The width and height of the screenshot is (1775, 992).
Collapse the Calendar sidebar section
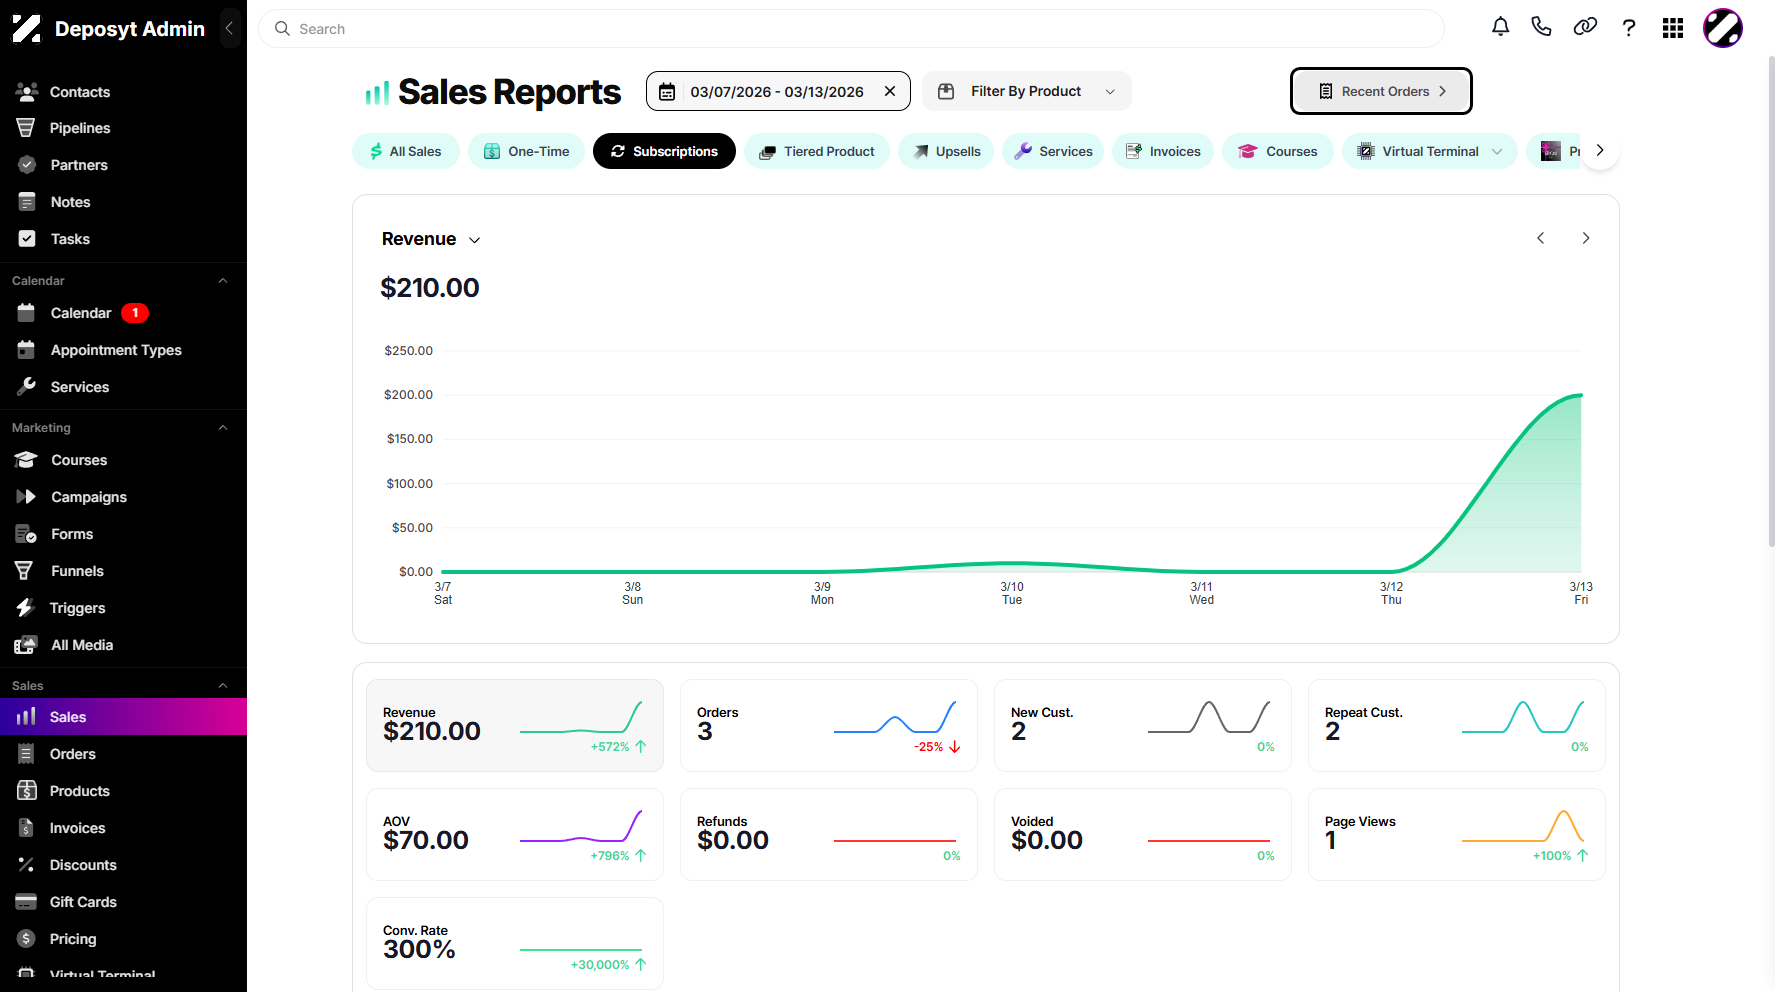(223, 281)
